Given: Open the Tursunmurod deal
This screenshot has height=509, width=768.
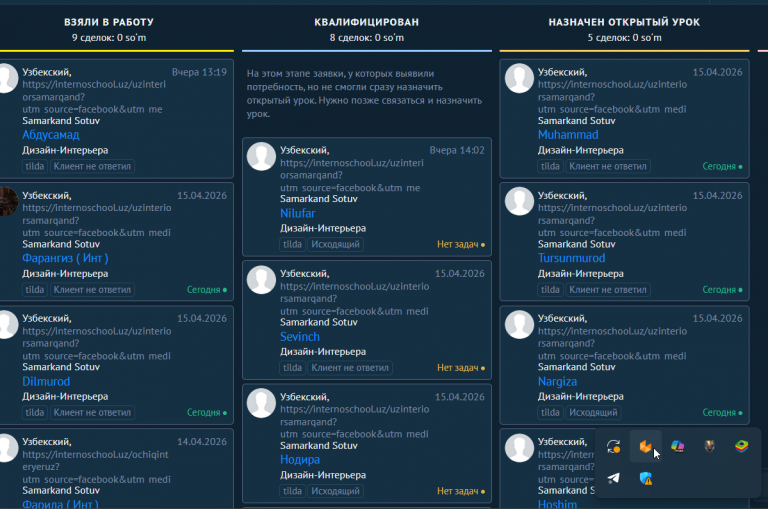Looking at the screenshot, I should tap(572, 258).
